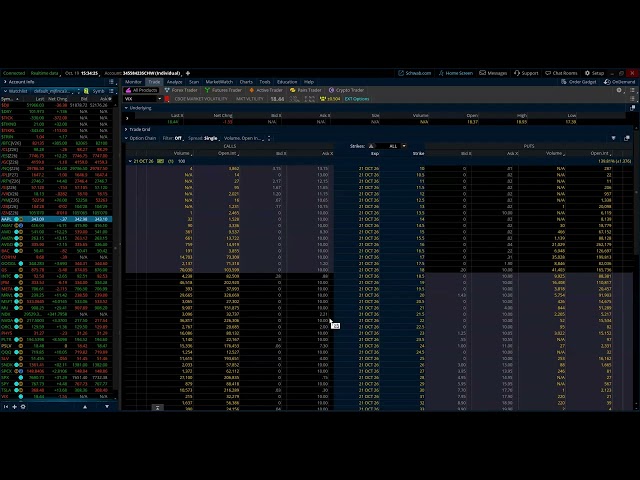This screenshot has width=640, height=480.
Task: Open Crypto Trader
Action: (346, 90)
